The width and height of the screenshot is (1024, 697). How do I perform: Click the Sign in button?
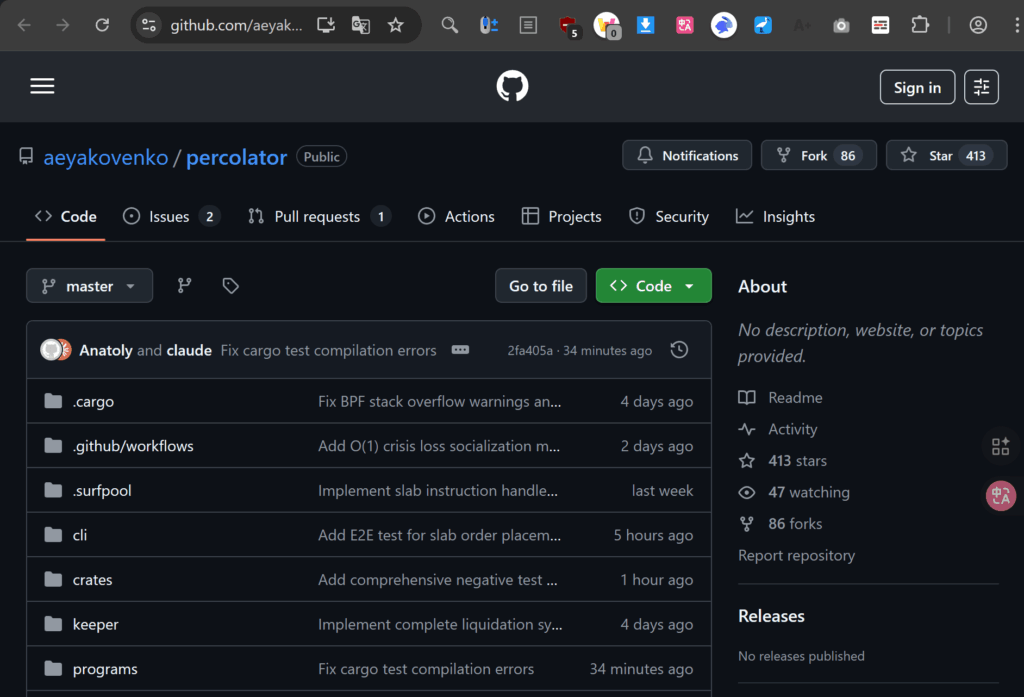coord(917,87)
